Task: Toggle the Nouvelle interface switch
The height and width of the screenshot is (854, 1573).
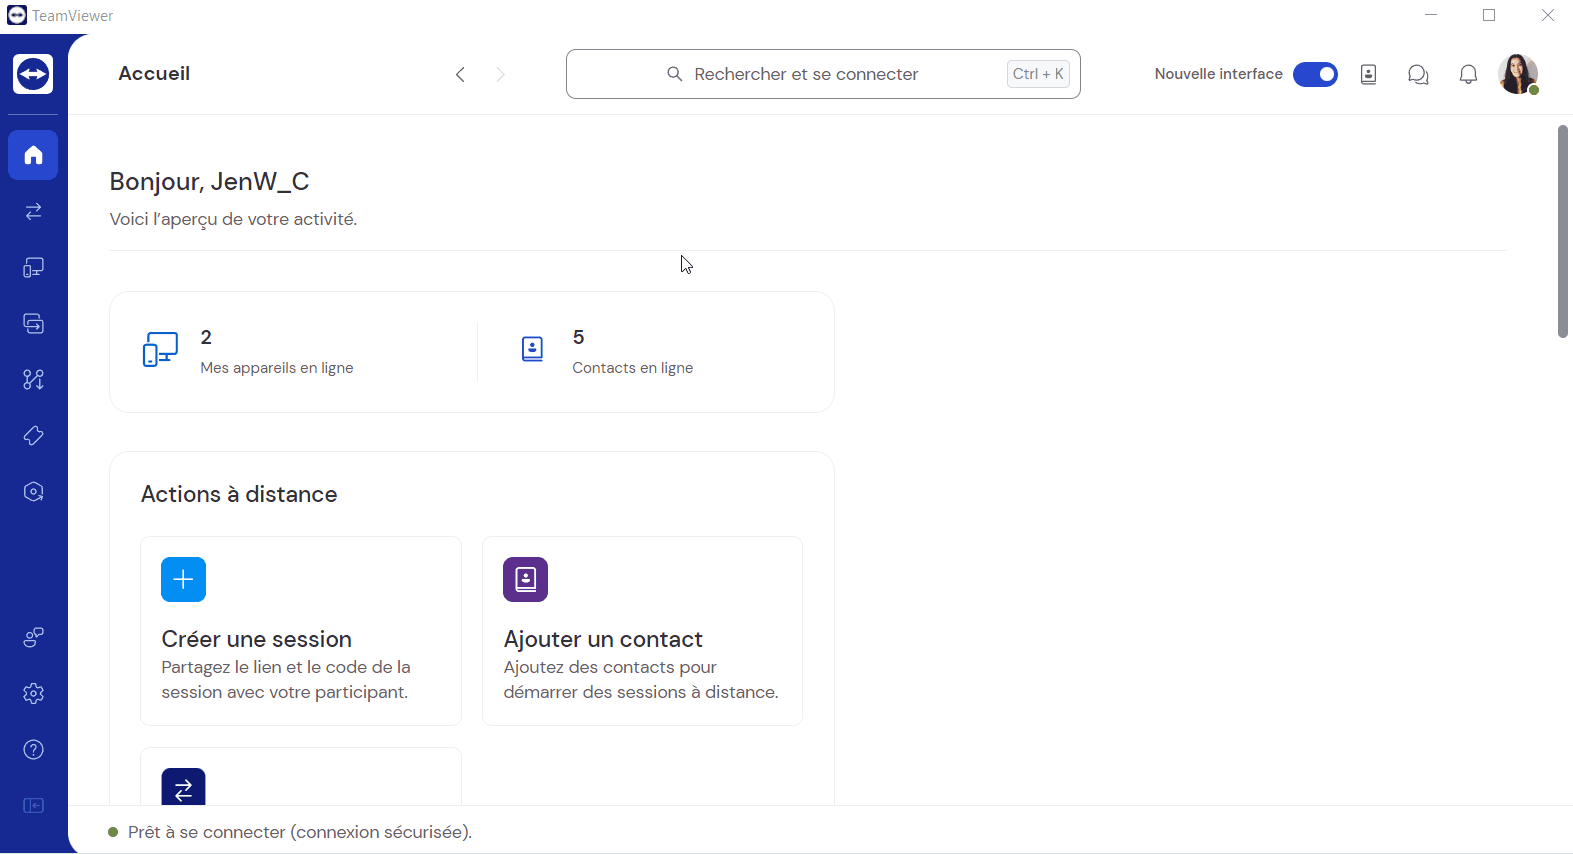Action: coord(1315,74)
